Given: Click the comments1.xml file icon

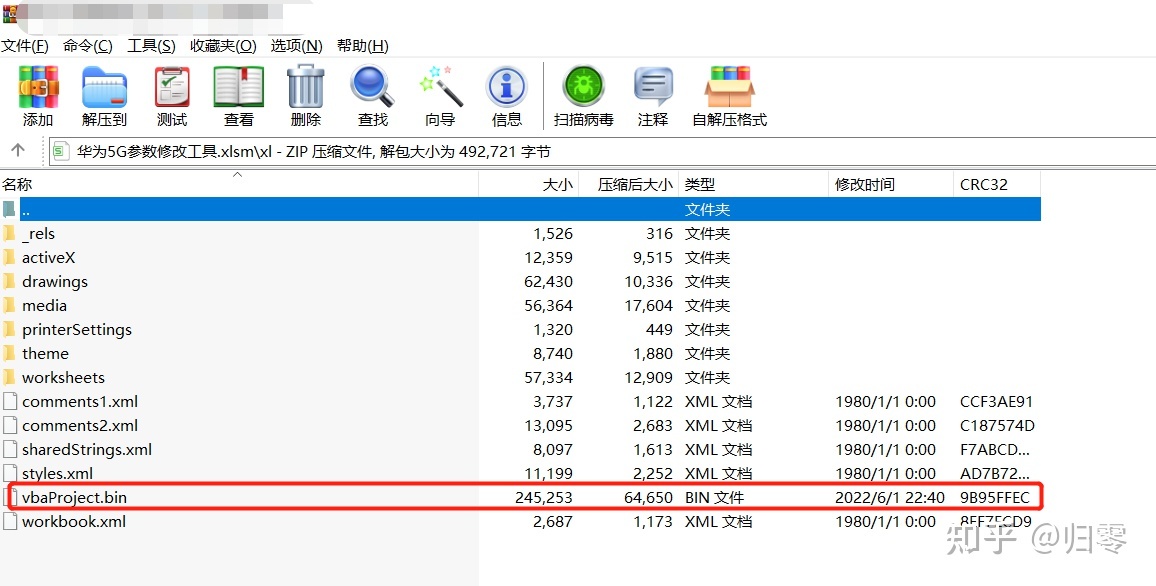Looking at the screenshot, I should [10, 402].
